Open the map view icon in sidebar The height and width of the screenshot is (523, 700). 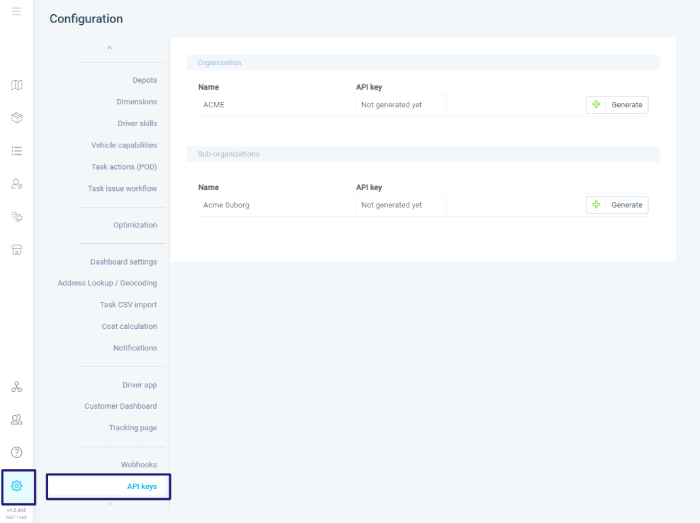(x=17, y=85)
